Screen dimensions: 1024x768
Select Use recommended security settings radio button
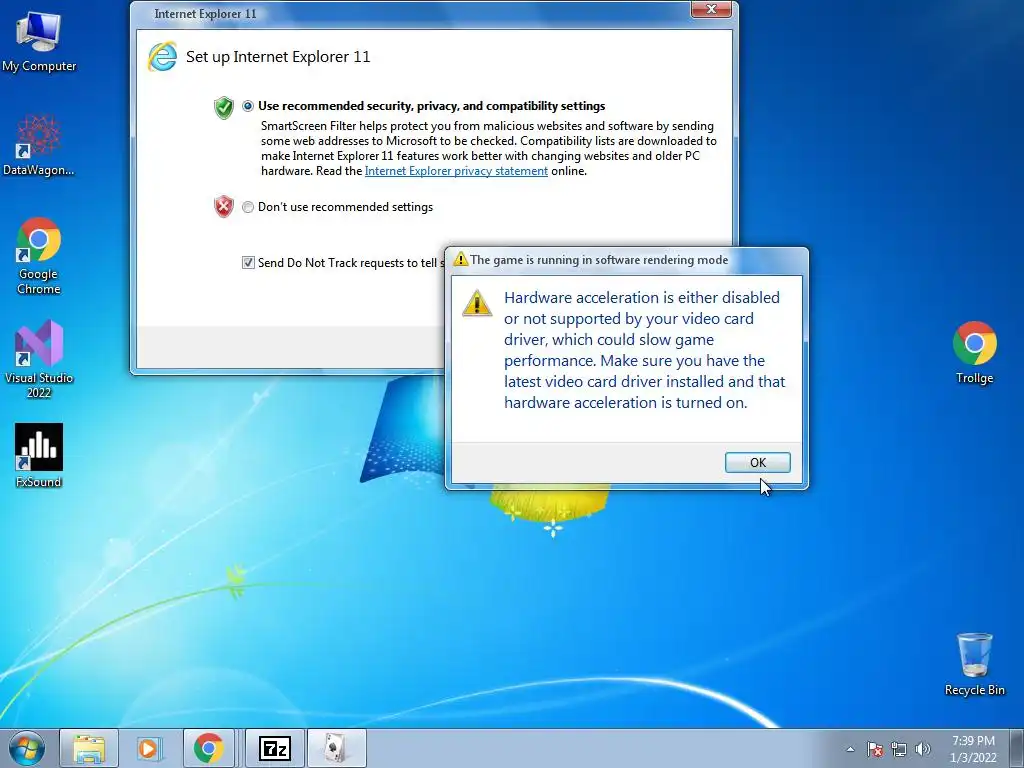(248, 106)
